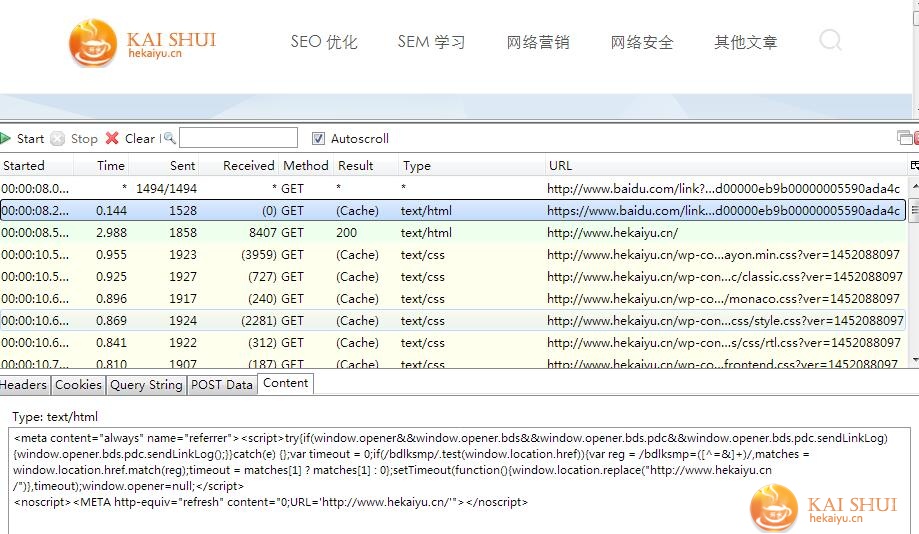Click inside the response content text area
The width and height of the screenshot is (919, 534).
tap(459, 481)
